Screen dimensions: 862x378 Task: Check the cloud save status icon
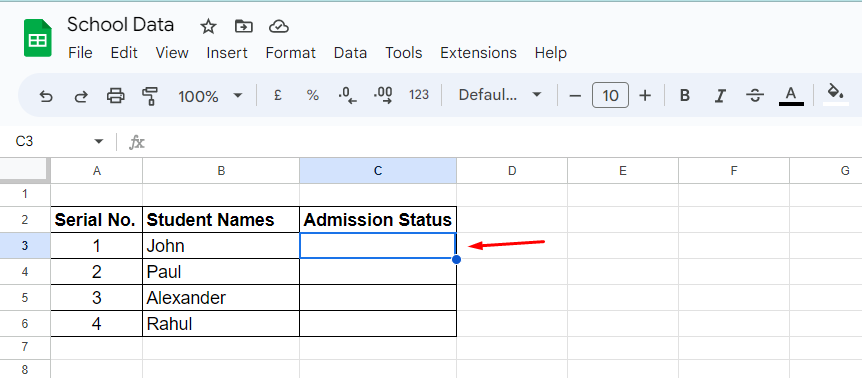coord(279,26)
